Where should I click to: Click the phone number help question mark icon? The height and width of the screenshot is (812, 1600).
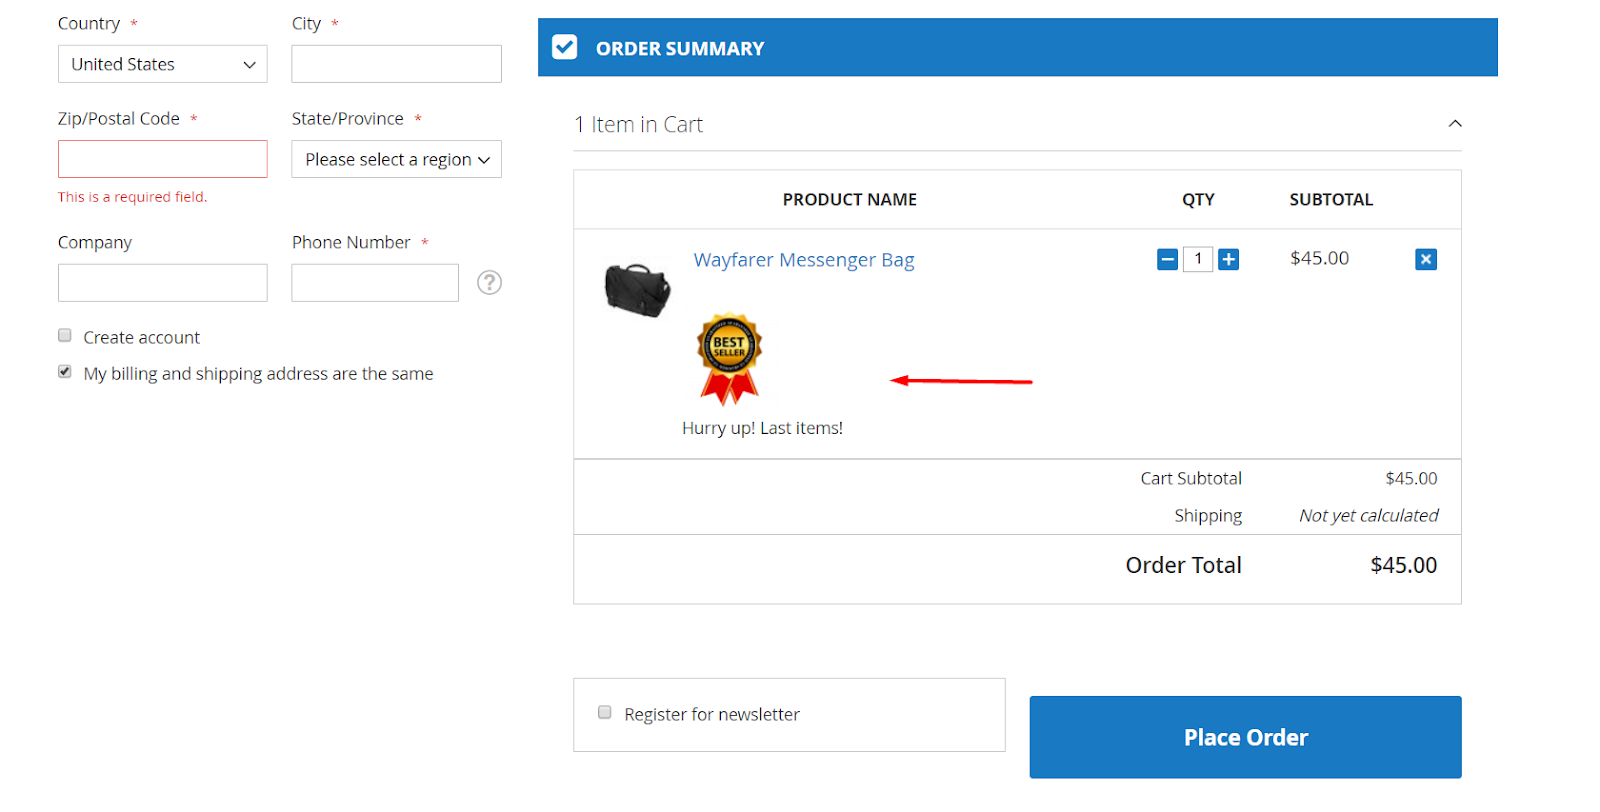(x=489, y=283)
